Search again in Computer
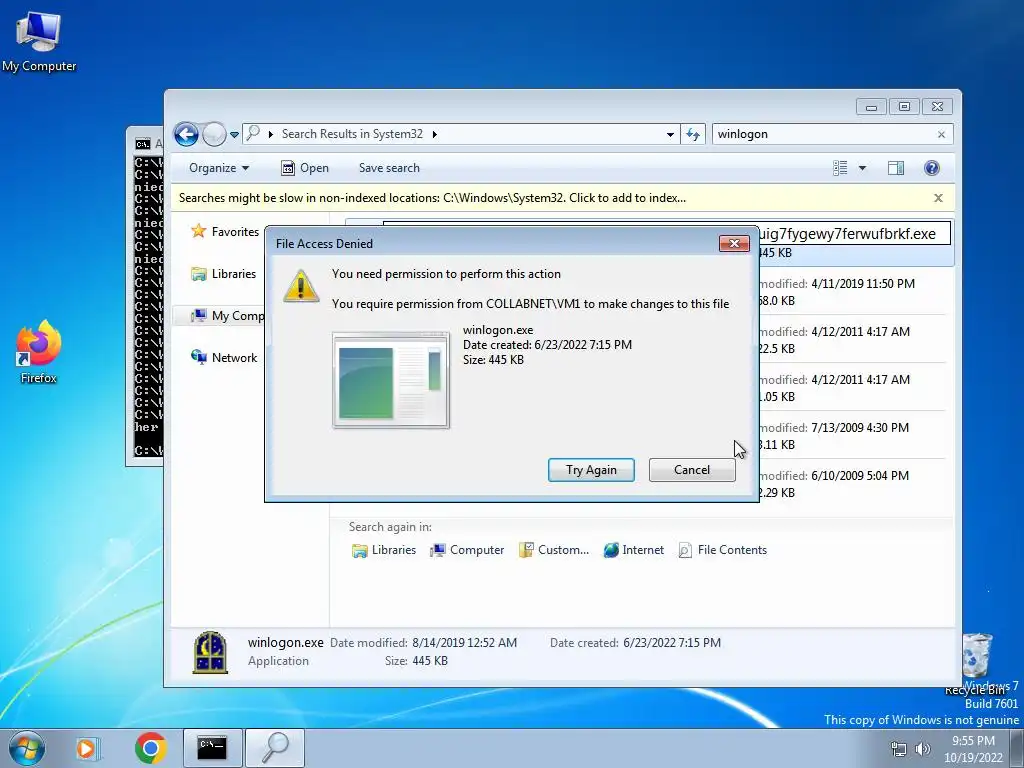Image resolution: width=1024 pixels, height=768 pixels. click(466, 551)
